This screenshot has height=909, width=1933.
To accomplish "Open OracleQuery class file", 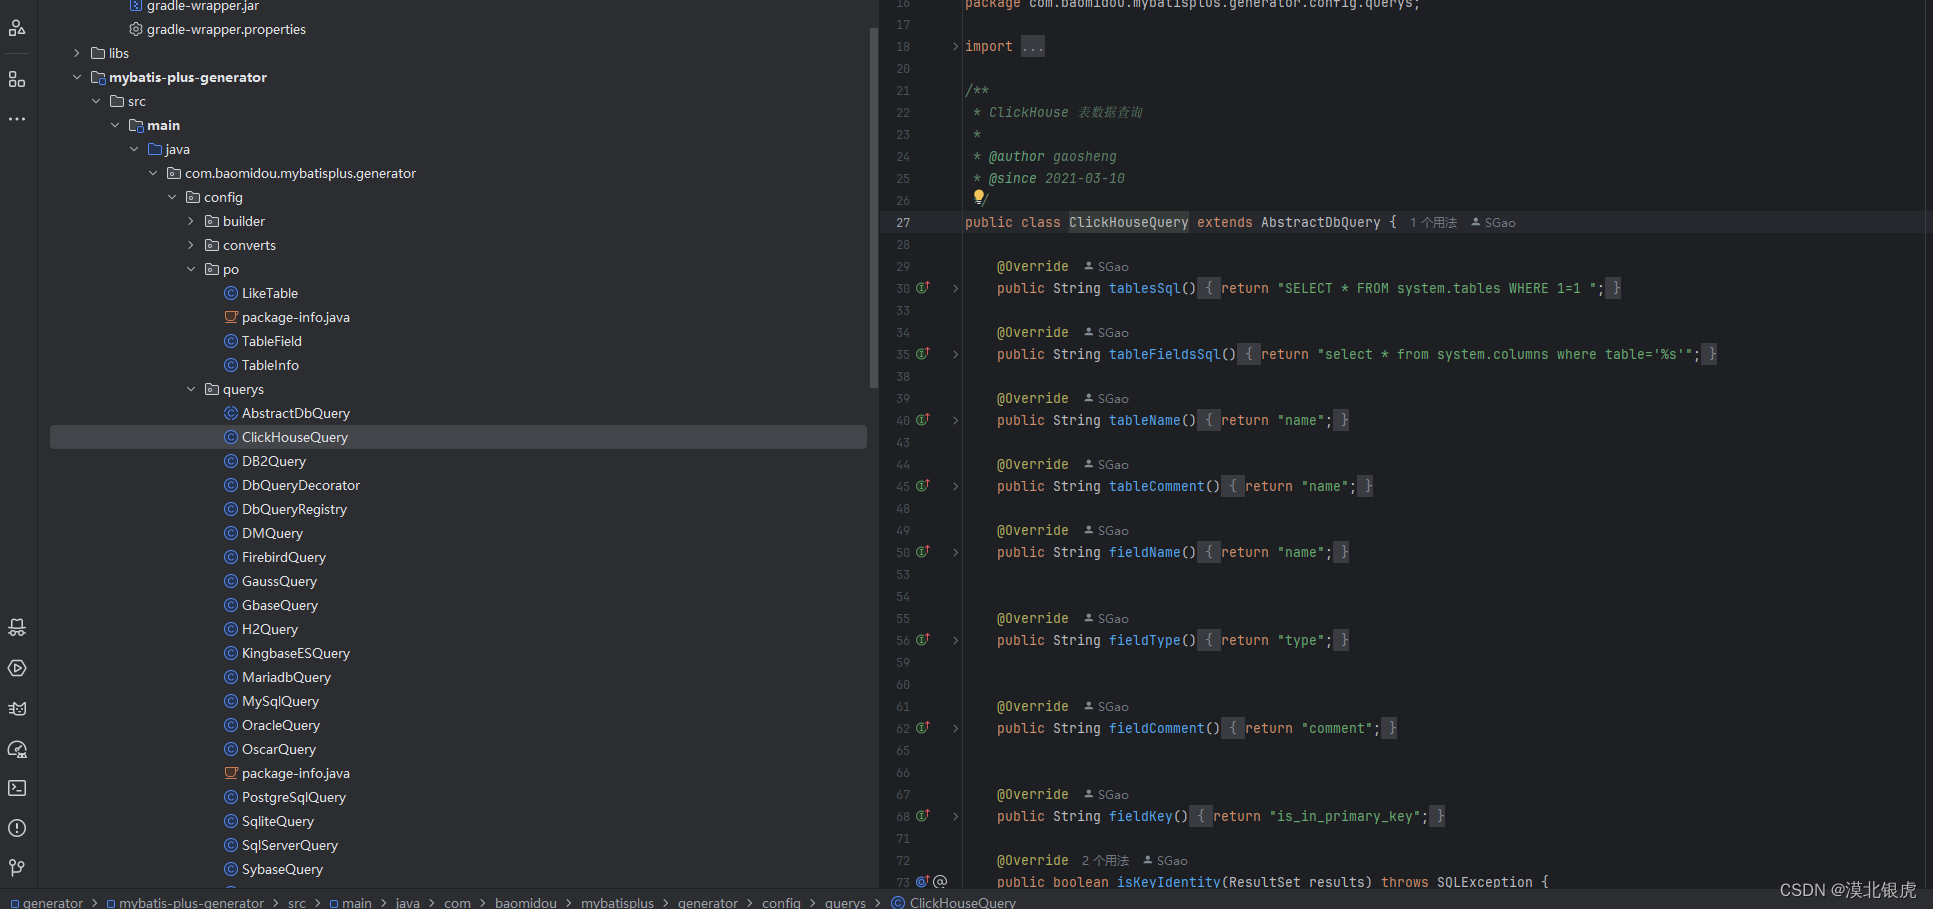I will pos(280,725).
